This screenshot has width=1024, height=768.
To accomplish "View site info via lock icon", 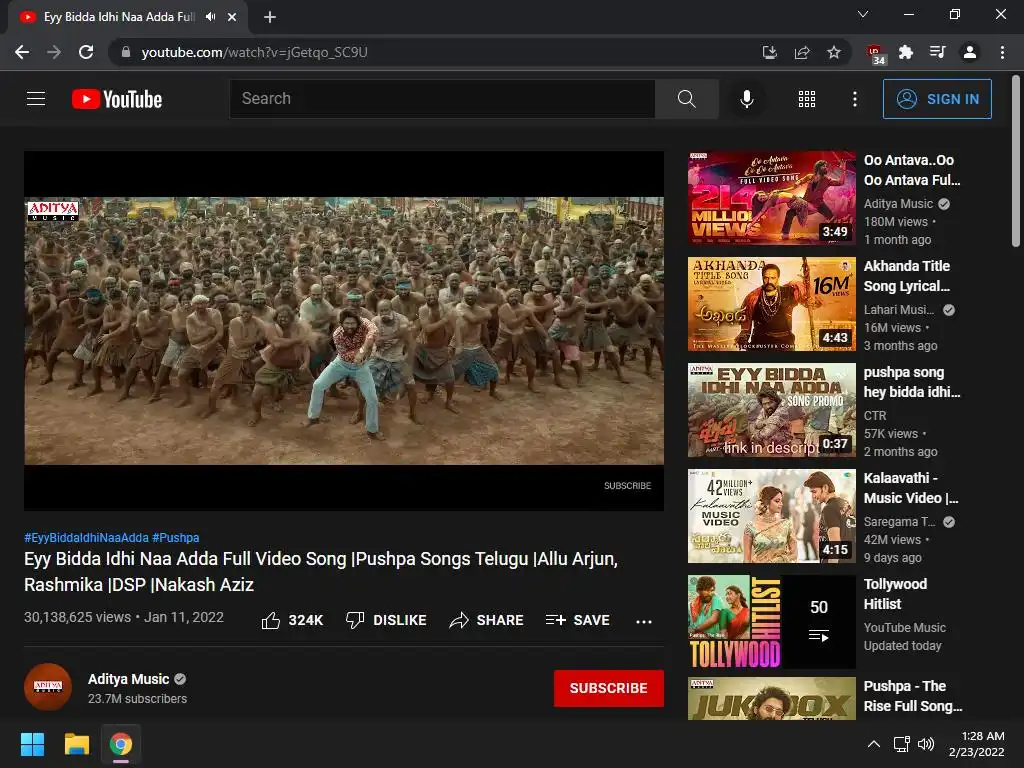I will point(126,52).
